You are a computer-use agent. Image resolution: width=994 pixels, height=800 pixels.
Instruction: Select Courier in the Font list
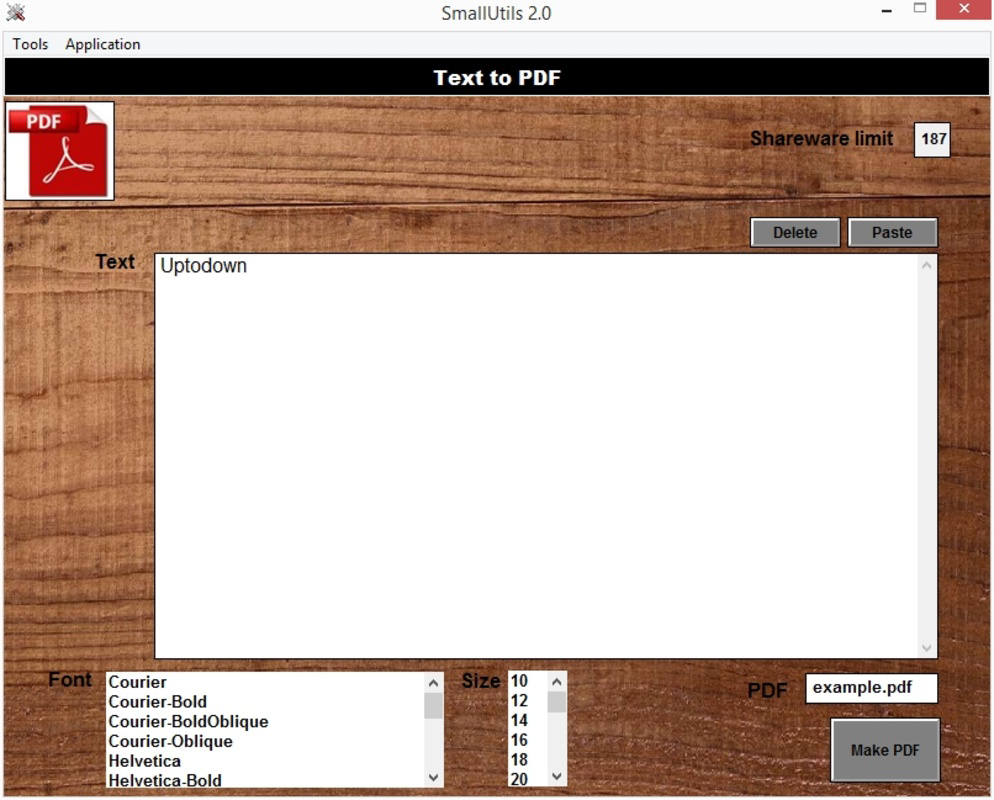point(265,682)
